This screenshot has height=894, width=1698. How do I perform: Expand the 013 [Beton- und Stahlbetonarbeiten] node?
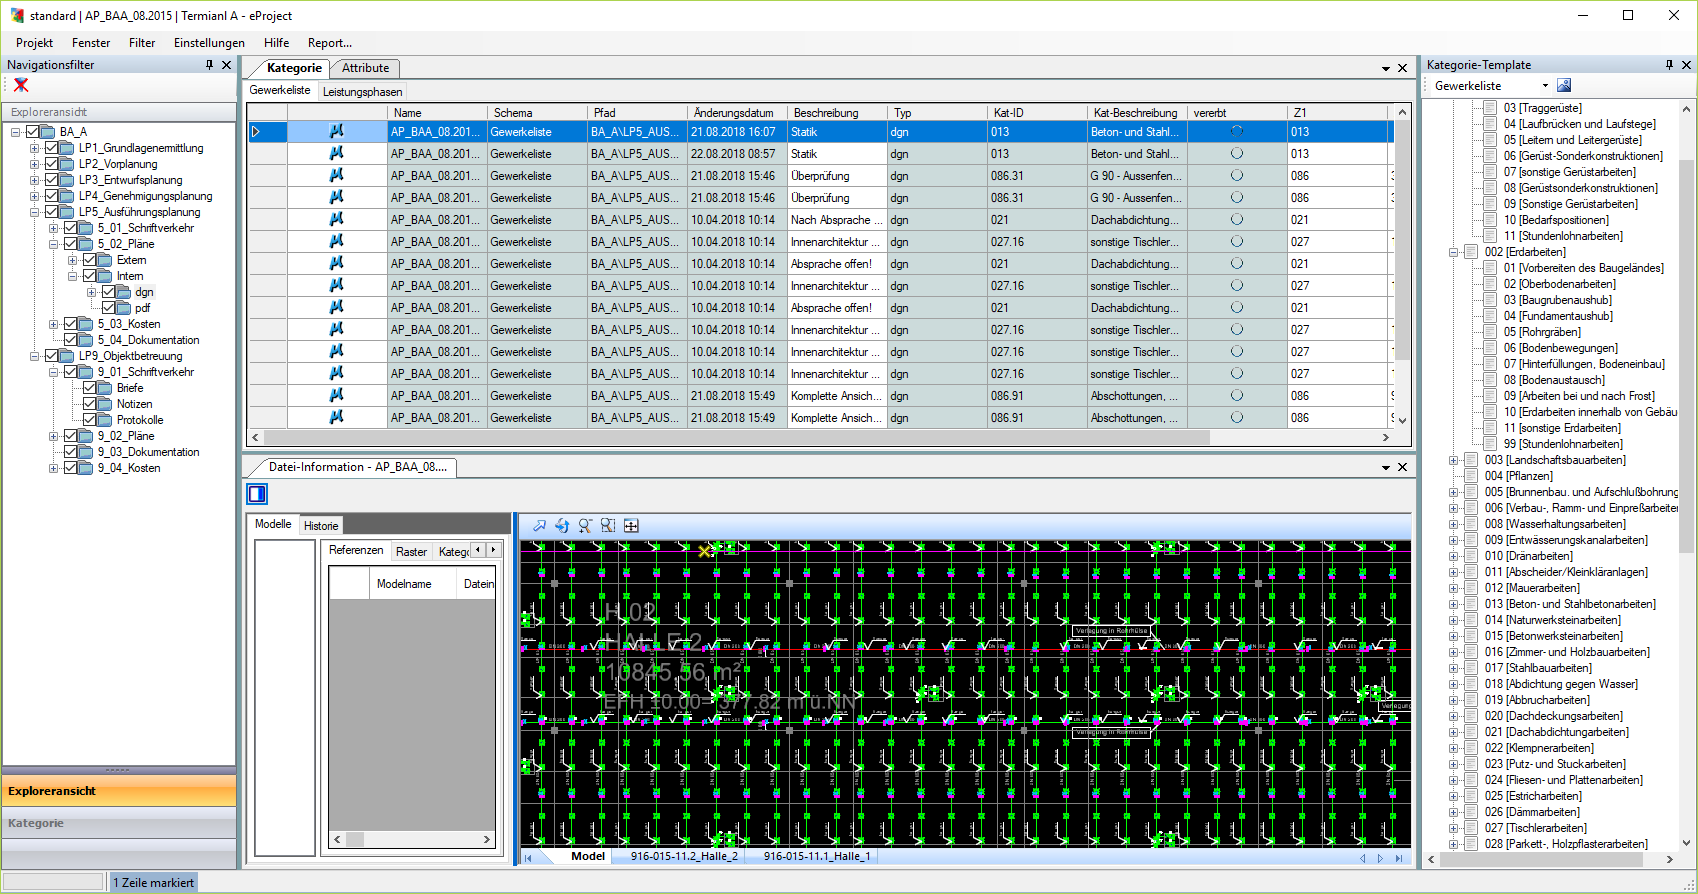(1453, 604)
